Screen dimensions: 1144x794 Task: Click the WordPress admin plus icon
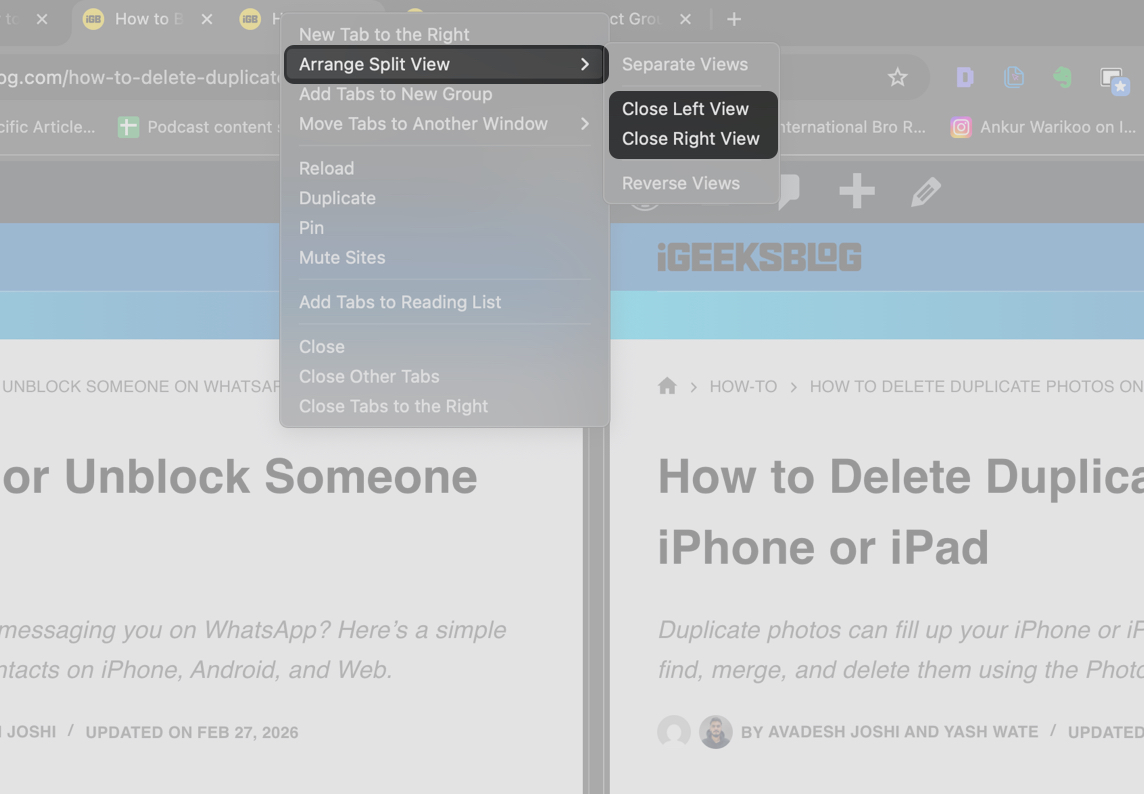click(856, 191)
